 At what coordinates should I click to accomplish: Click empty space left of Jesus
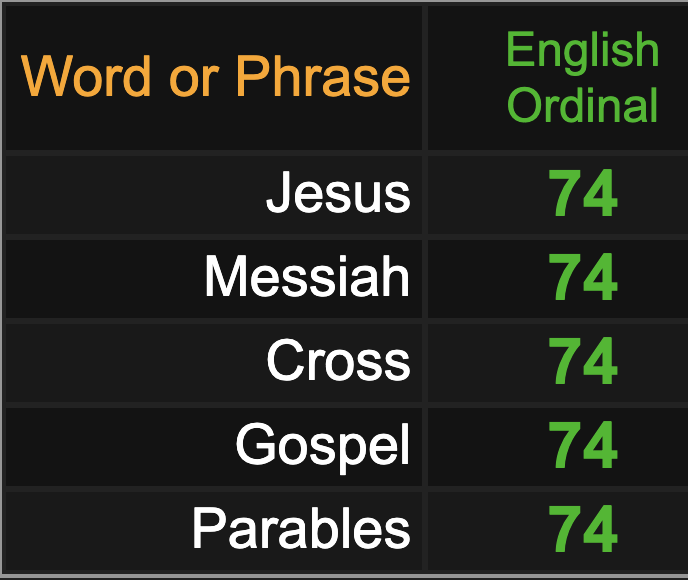click(x=132, y=193)
